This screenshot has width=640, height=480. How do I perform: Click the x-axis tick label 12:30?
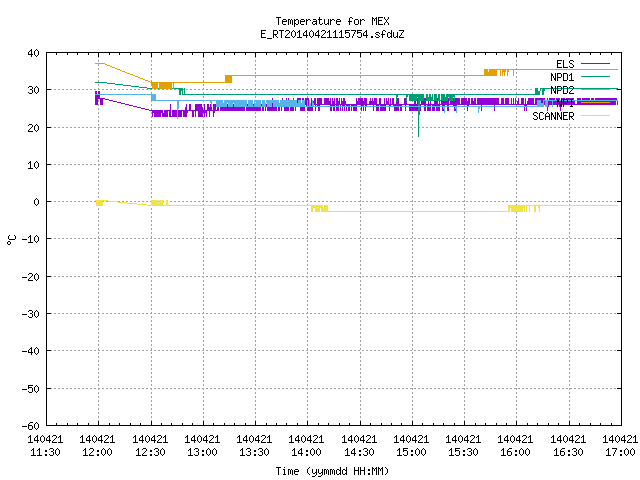click(x=150, y=452)
